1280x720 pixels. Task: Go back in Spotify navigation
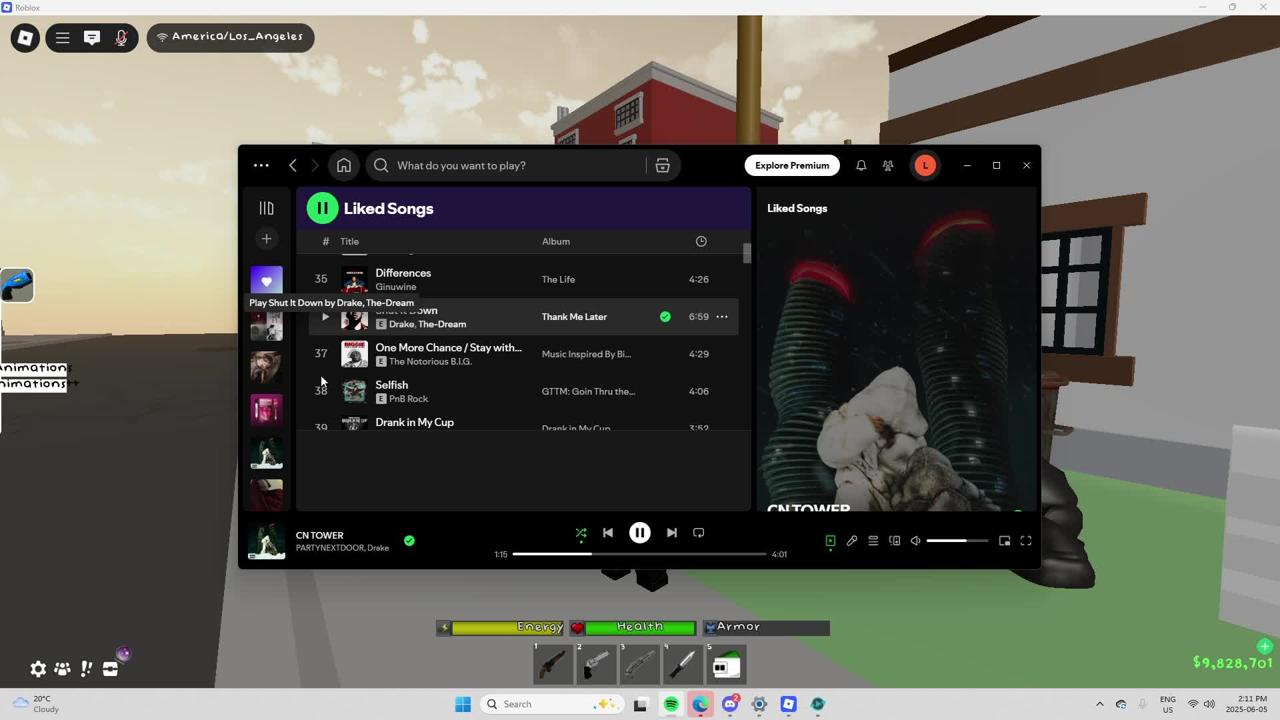(293, 165)
